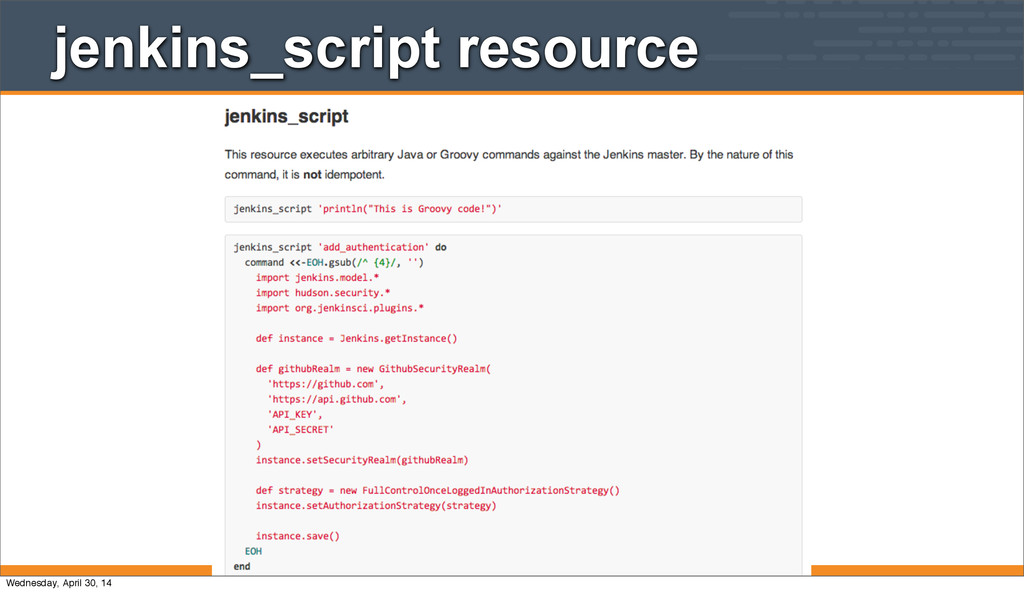Click the "import jenkins.model.*" line

coord(317,278)
